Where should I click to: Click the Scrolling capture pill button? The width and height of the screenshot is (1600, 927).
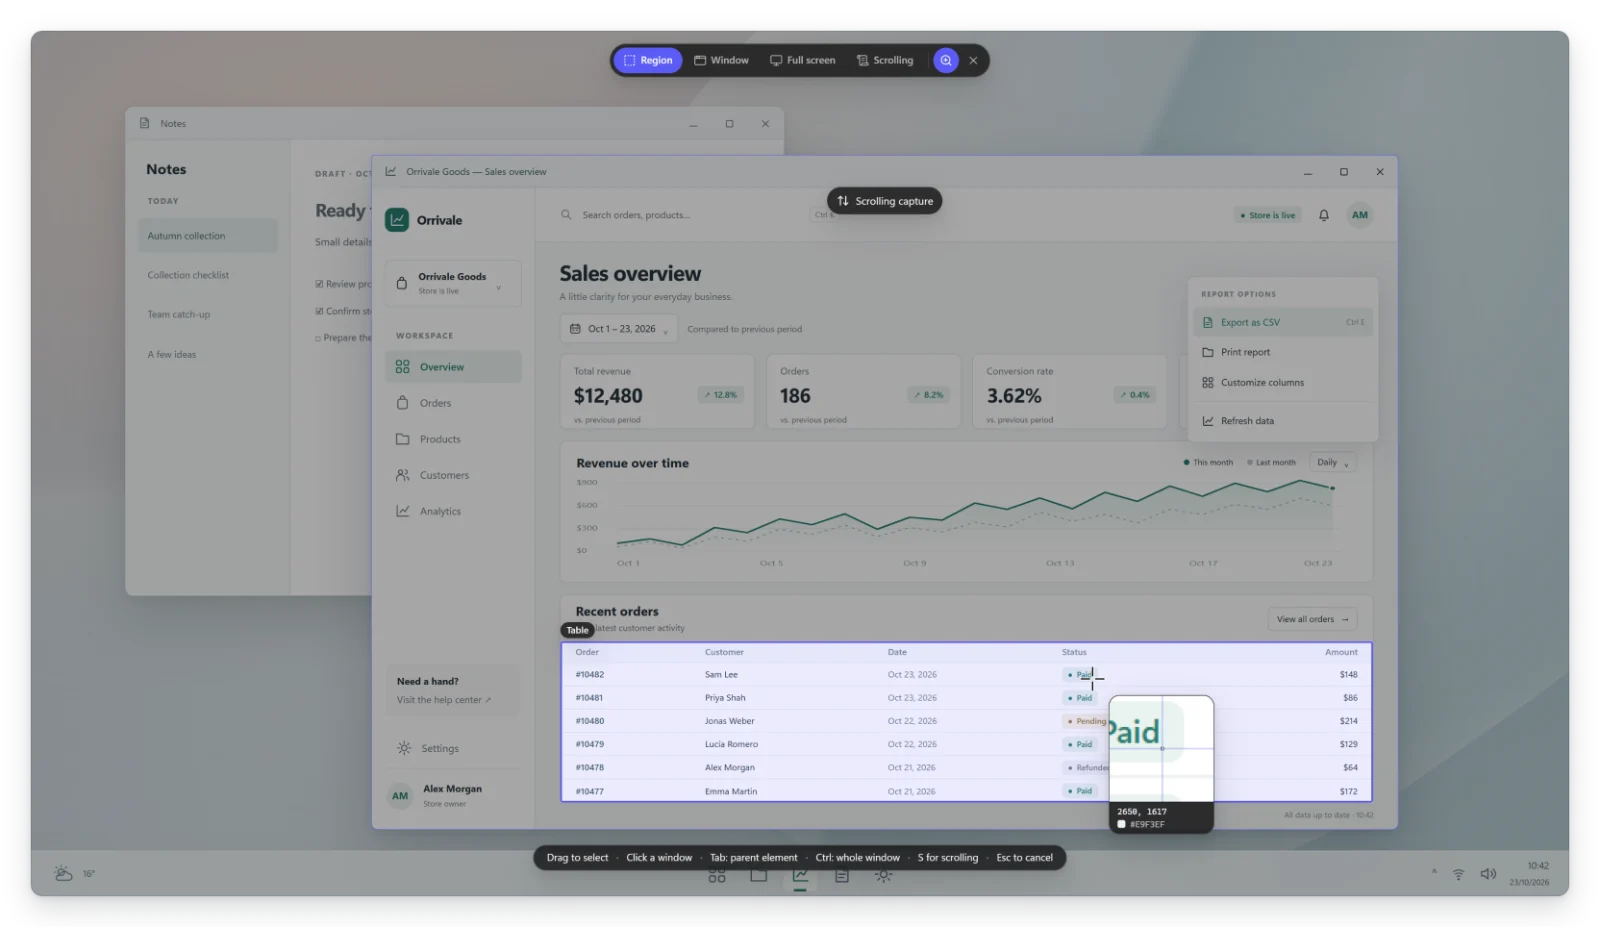pyautogui.click(x=885, y=201)
